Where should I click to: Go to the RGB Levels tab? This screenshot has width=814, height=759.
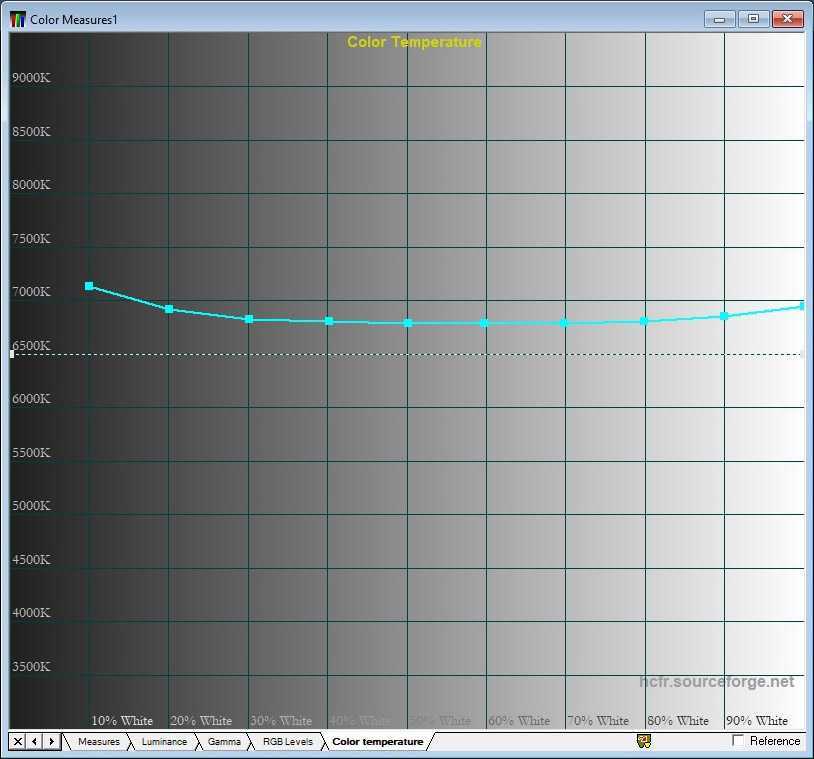pyautogui.click(x=287, y=742)
